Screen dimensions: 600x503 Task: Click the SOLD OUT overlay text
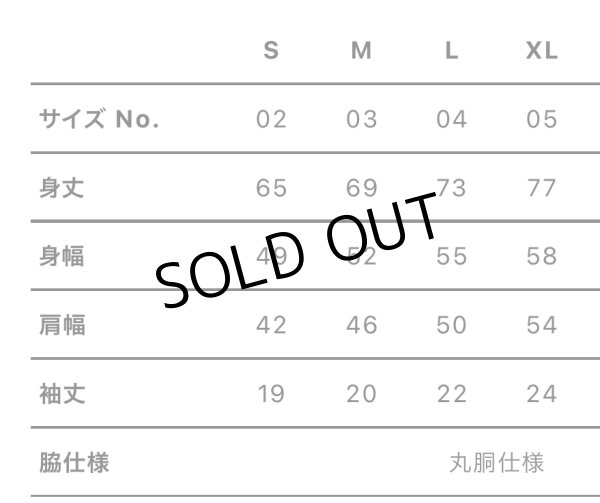pos(297,249)
